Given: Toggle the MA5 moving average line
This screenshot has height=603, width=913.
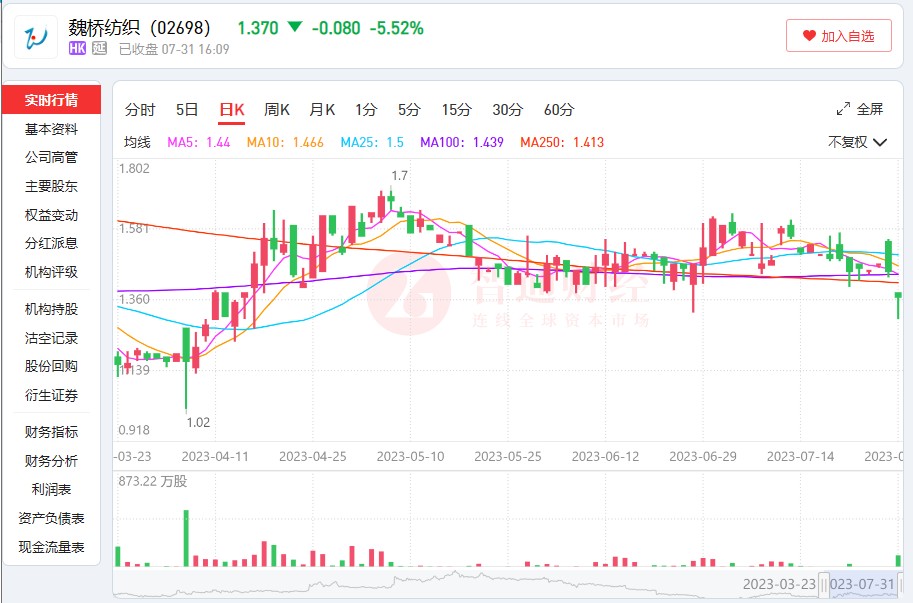Looking at the screenshot, I should click(x=198, y=142).
